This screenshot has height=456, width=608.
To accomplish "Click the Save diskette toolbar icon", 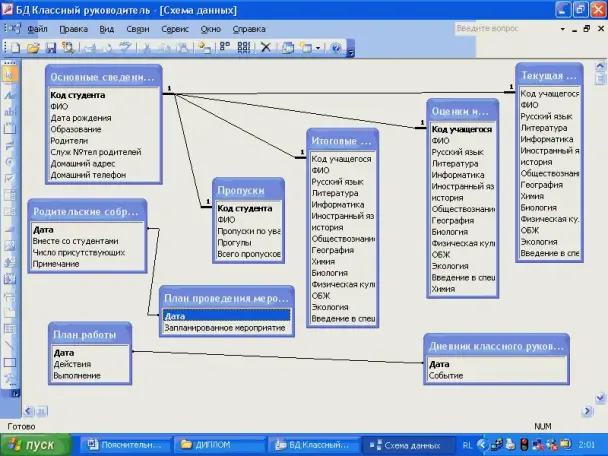I will (x=48, y=47).
